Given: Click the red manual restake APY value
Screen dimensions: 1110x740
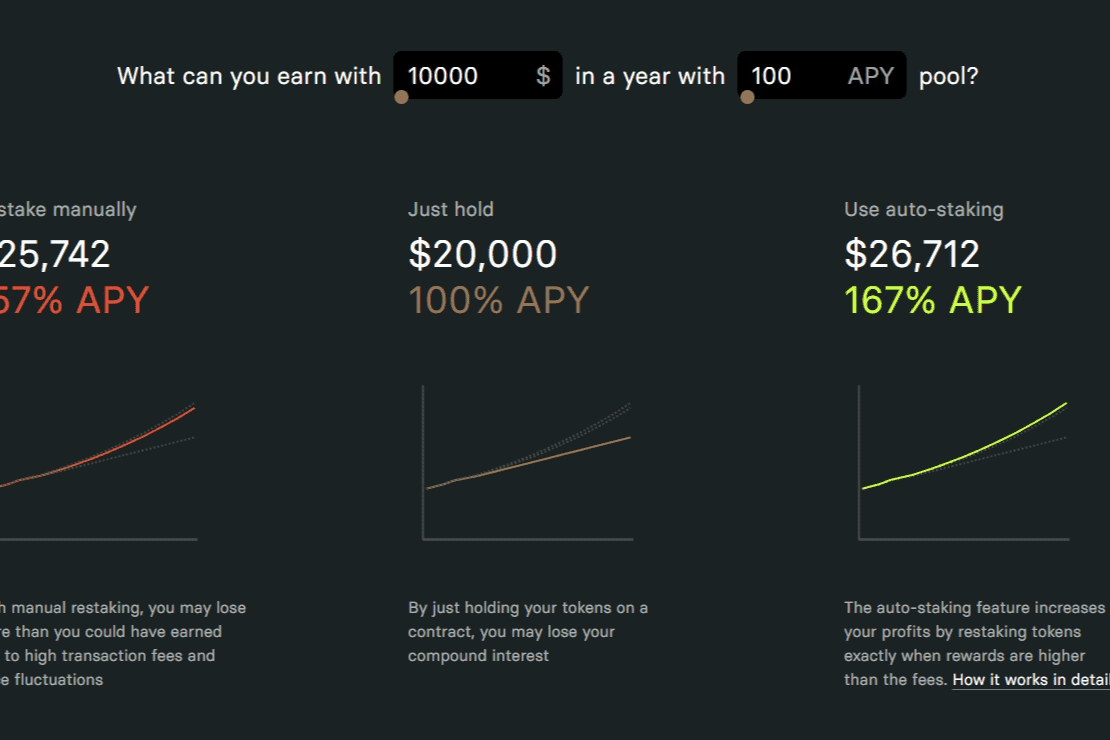Looking at the screenshot, I should coord(74,300).
